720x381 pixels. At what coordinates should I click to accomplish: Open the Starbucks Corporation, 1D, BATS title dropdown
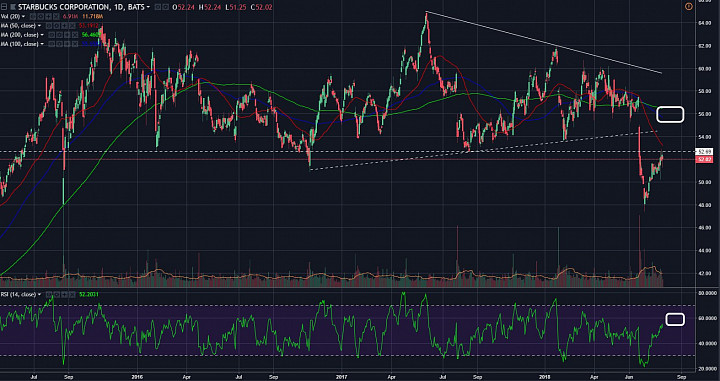coord(148,7)
